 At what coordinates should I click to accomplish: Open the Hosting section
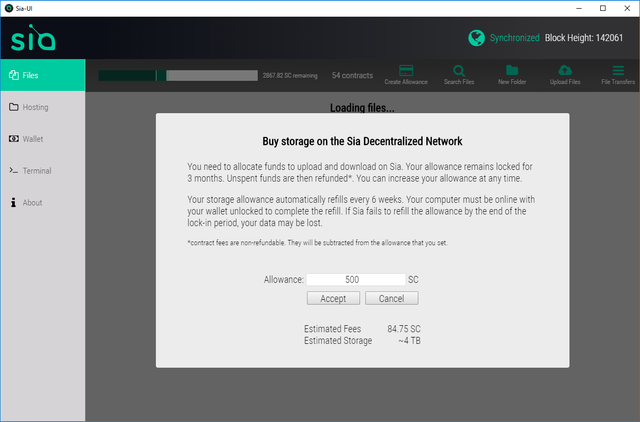43,107
